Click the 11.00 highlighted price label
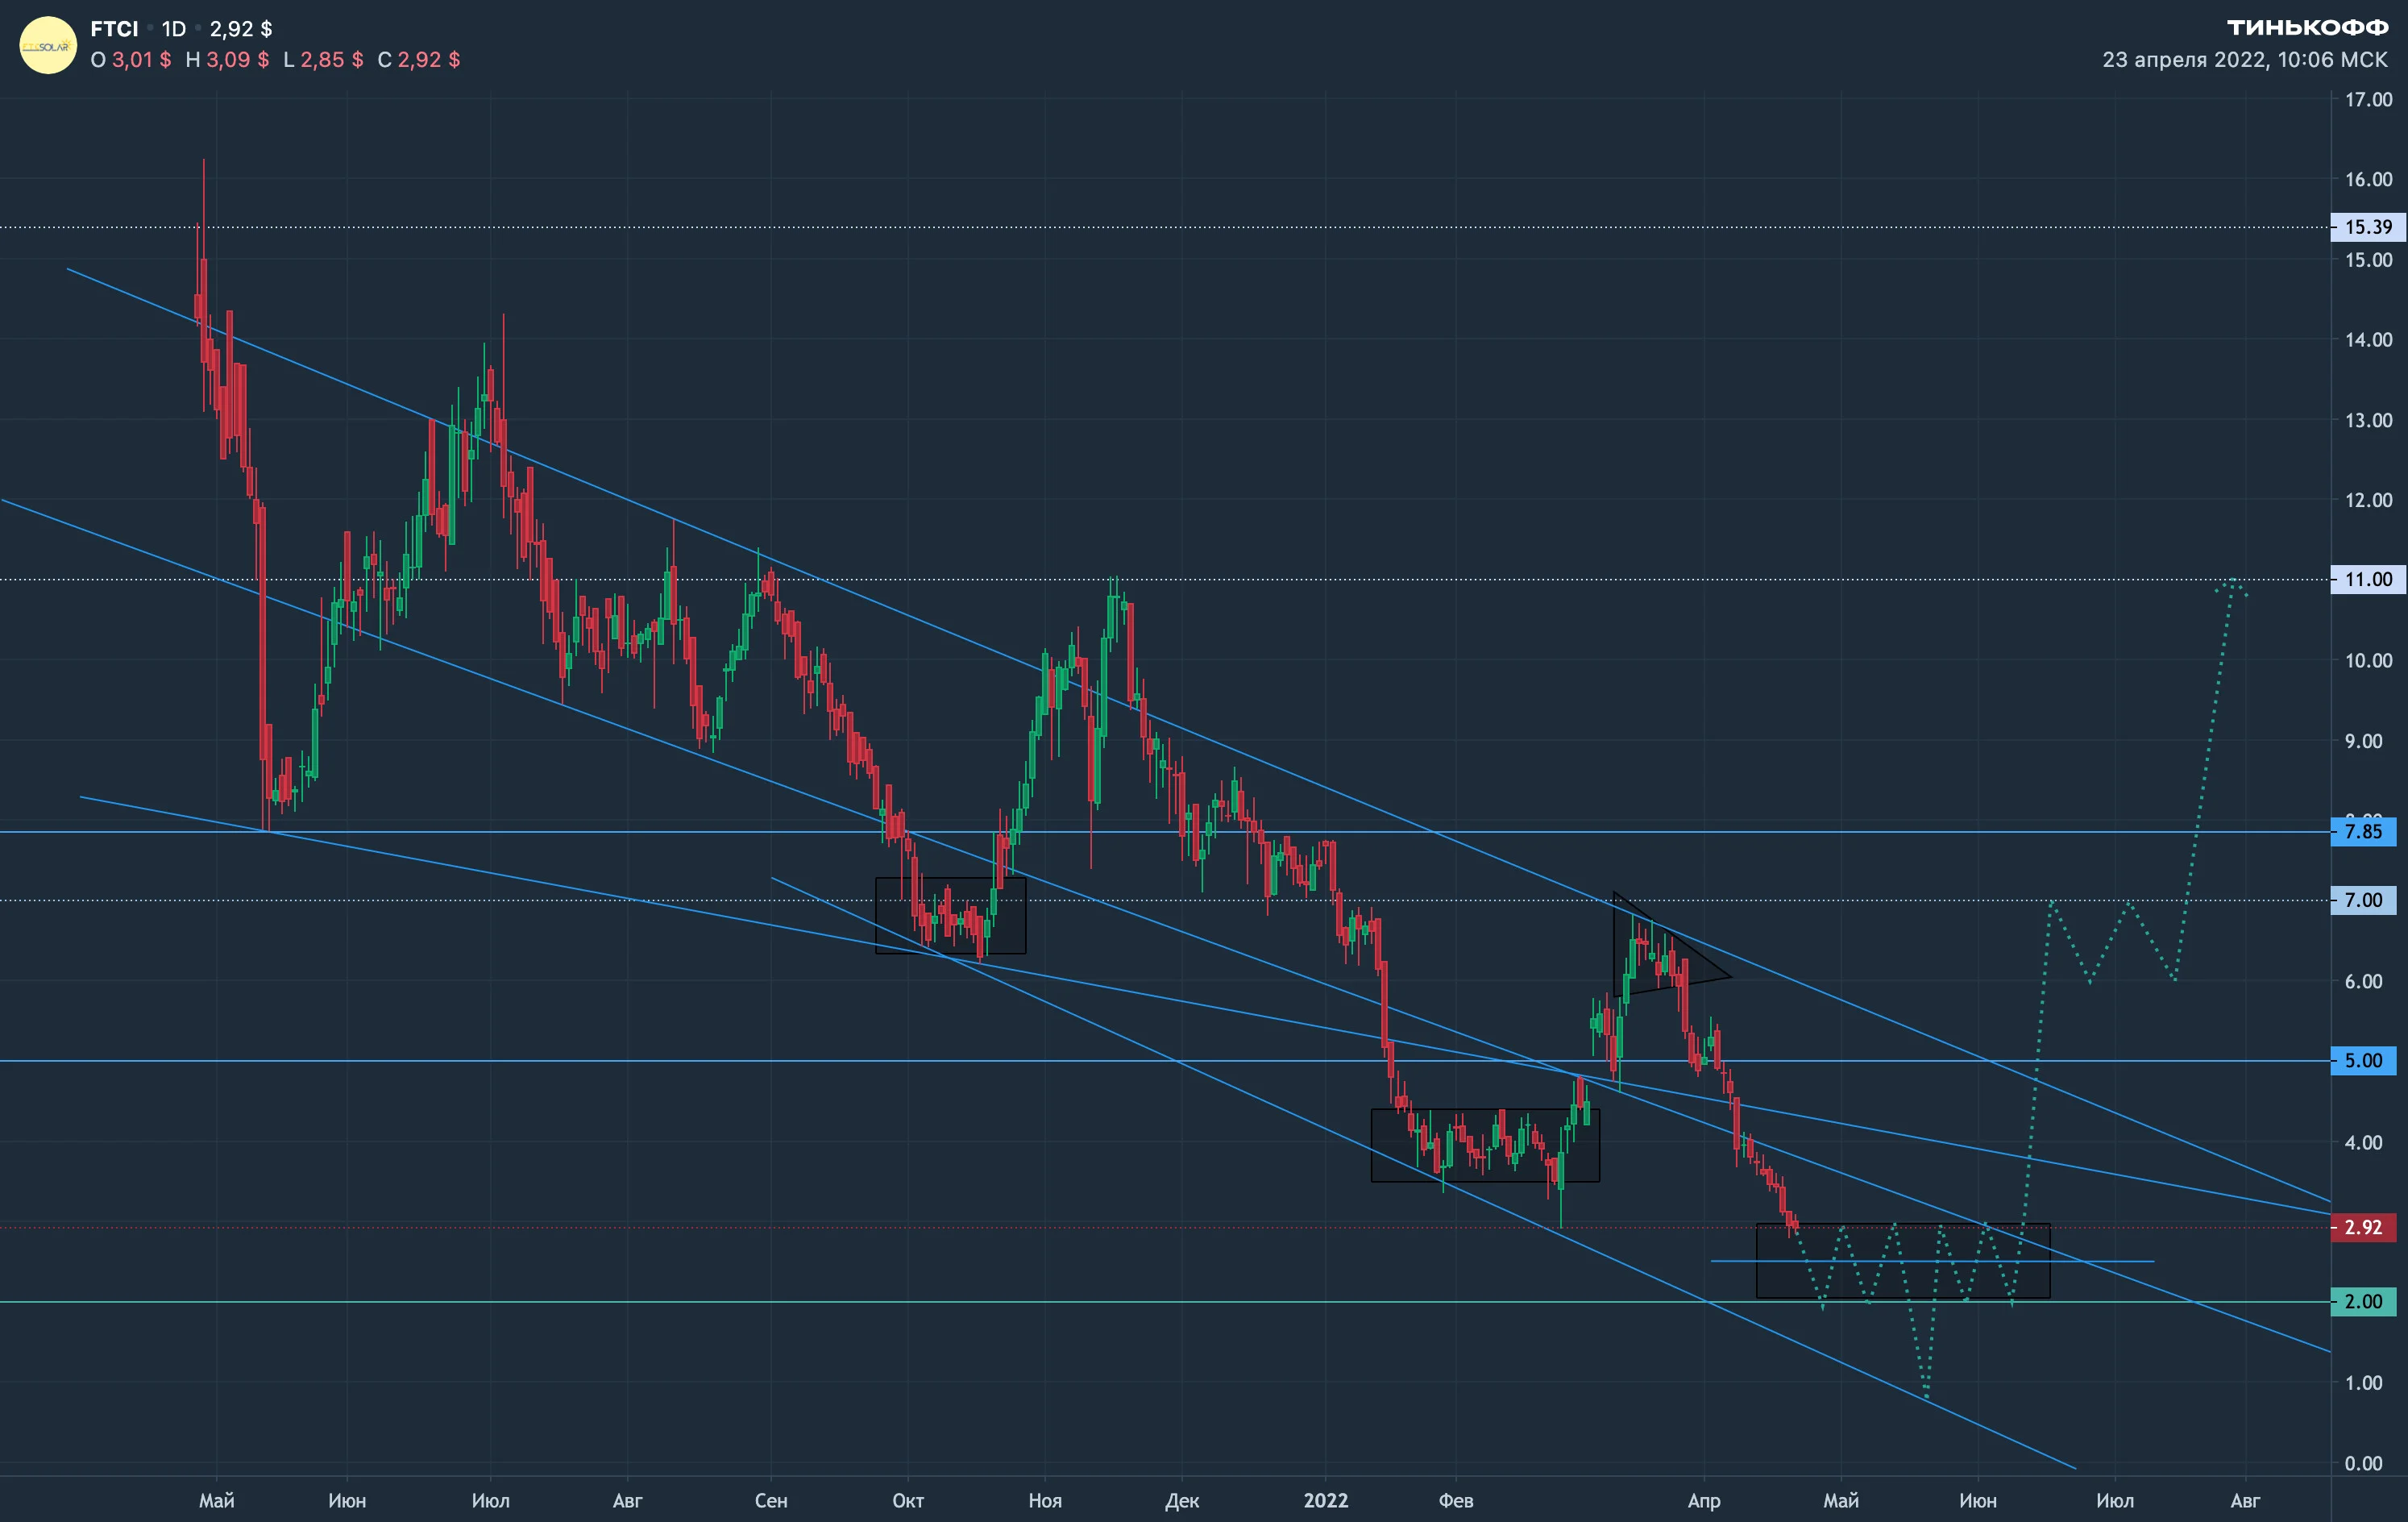Screen dimensions: 2408x1522 (x=2367, y=579)
